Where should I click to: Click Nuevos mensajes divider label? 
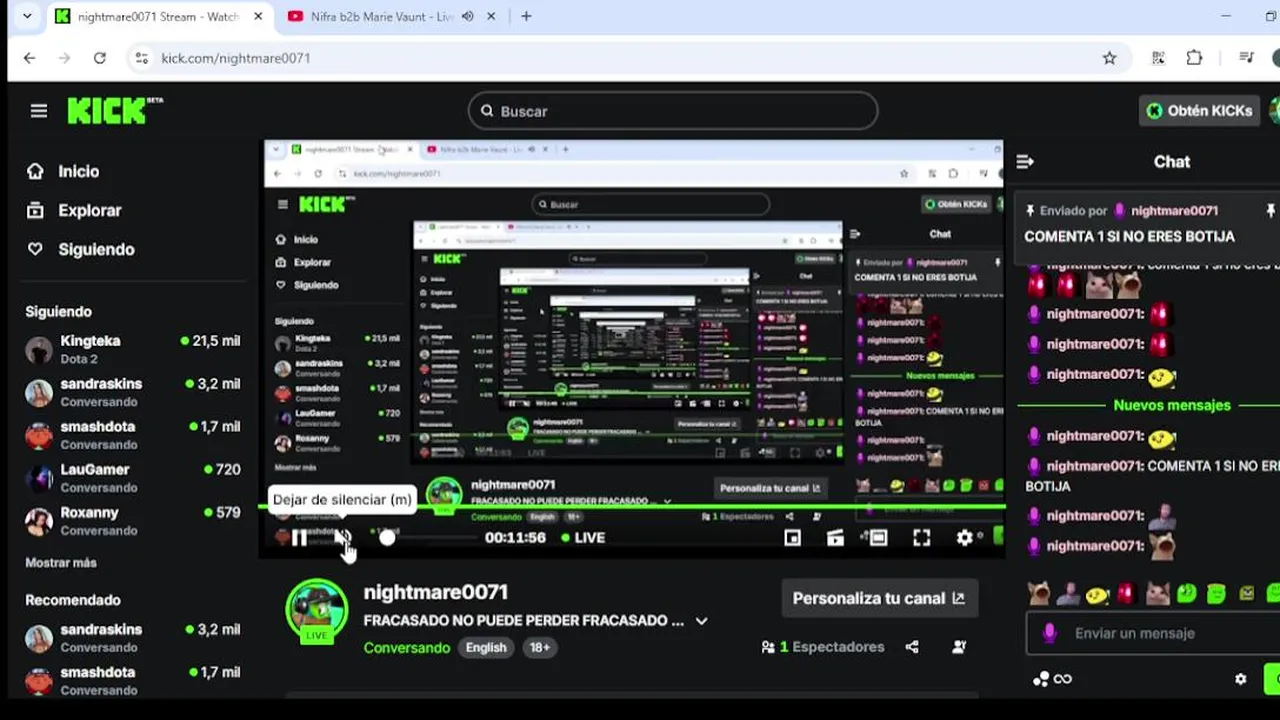tap(1172, 405)
